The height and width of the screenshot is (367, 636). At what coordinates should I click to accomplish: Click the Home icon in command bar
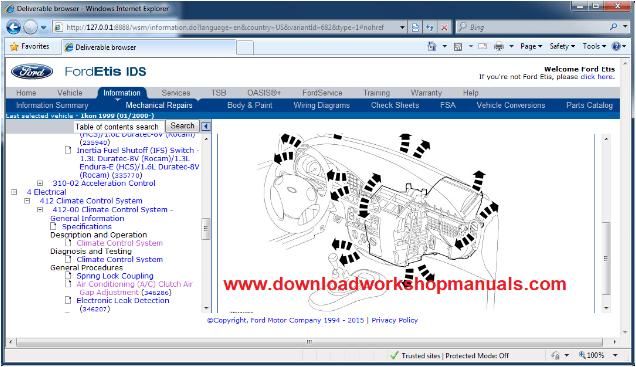432,47
